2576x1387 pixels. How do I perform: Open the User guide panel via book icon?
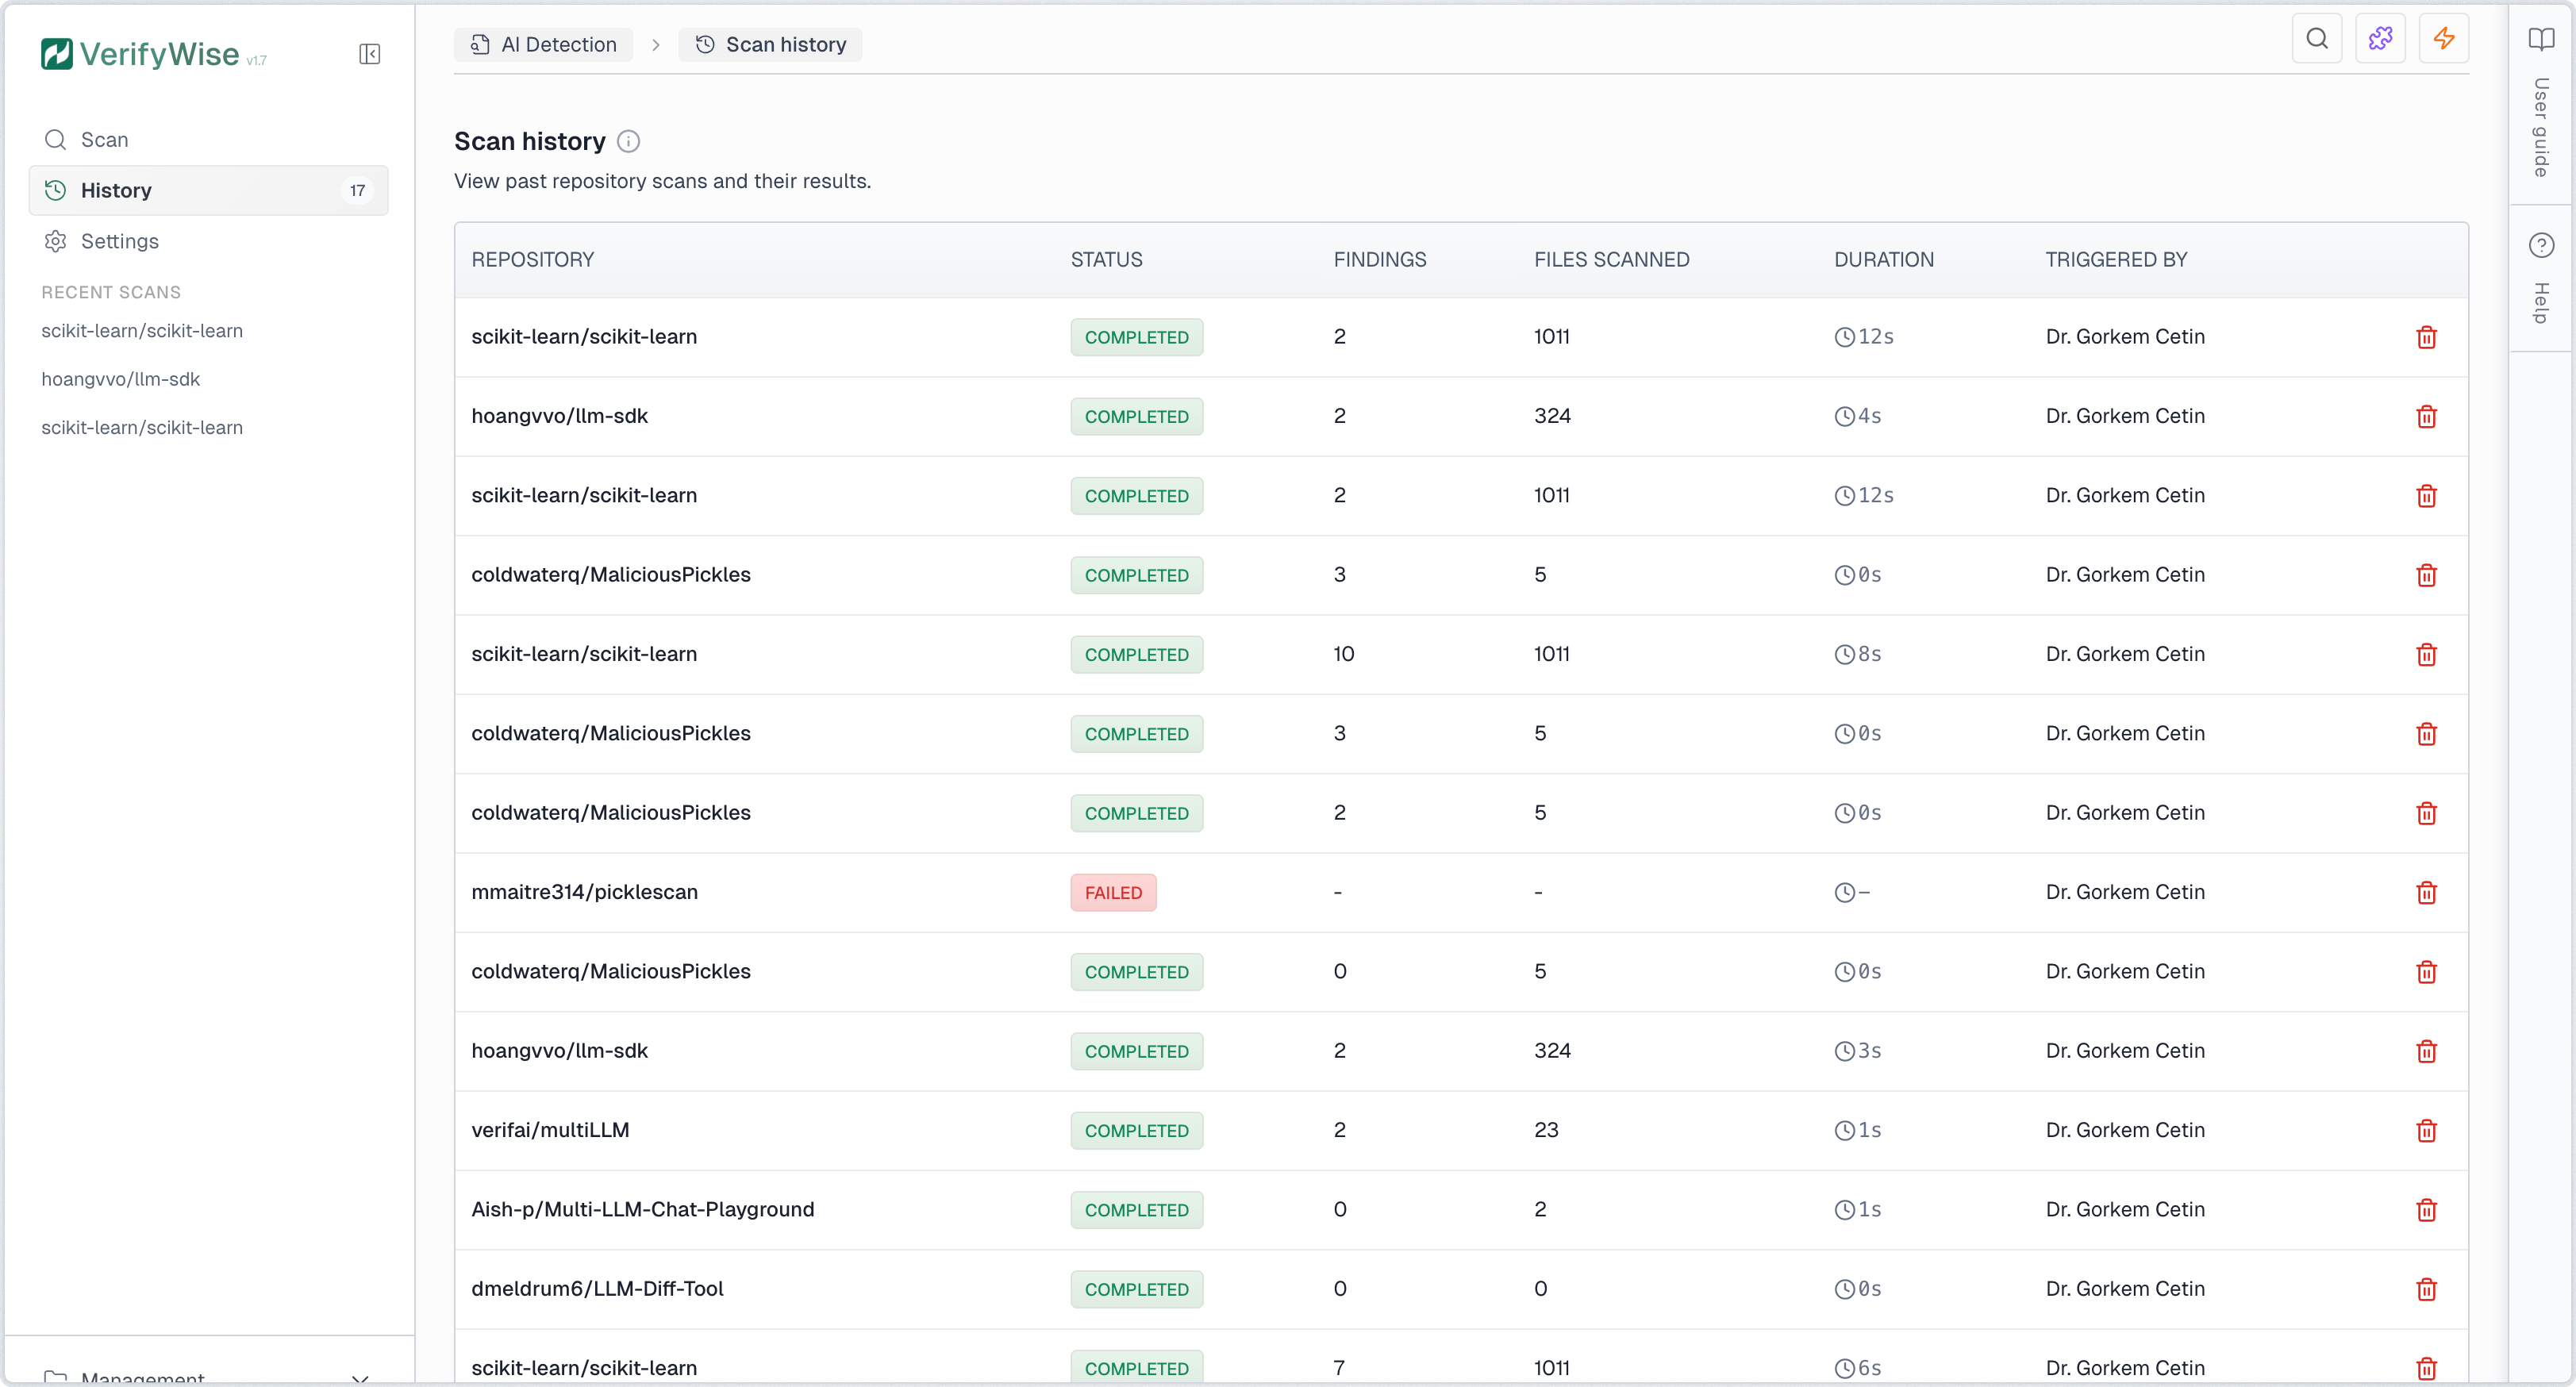(x=2543, y=40)
